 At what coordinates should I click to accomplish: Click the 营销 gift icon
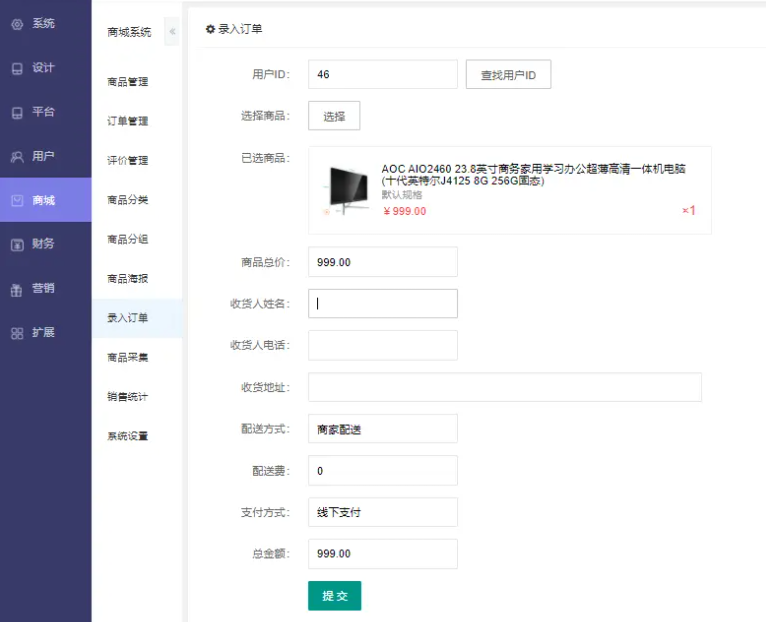[17, 290]
